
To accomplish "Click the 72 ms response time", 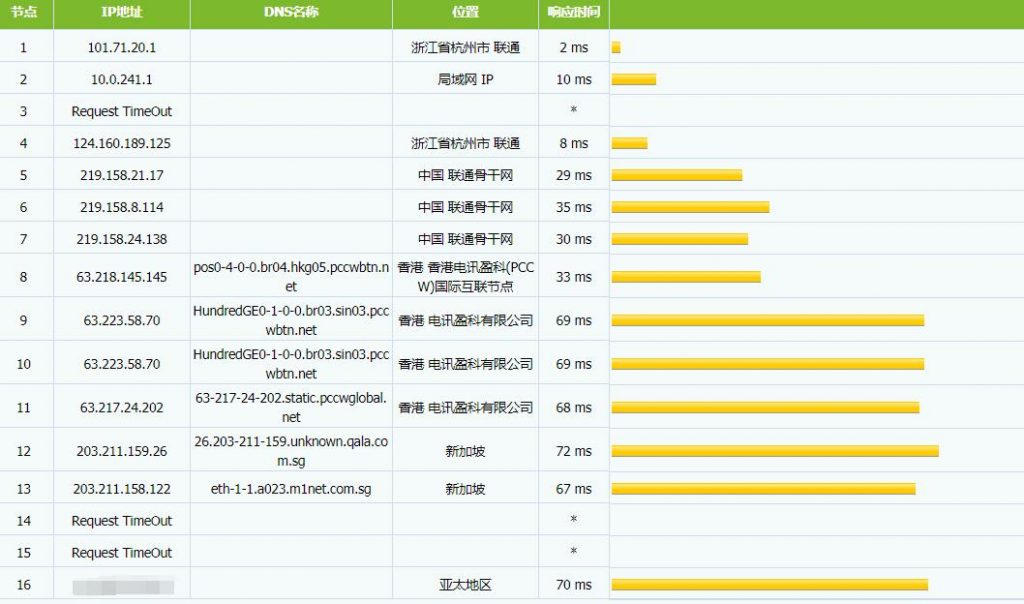I will click(573, 451).
